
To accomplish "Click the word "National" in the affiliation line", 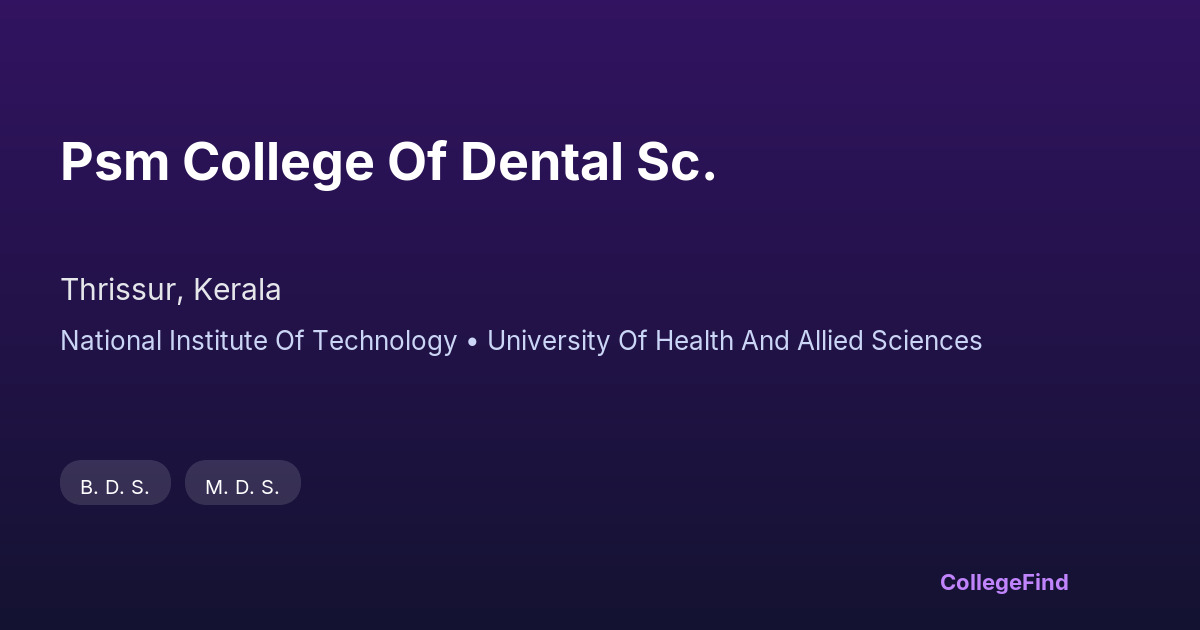I will click(110, 341).
